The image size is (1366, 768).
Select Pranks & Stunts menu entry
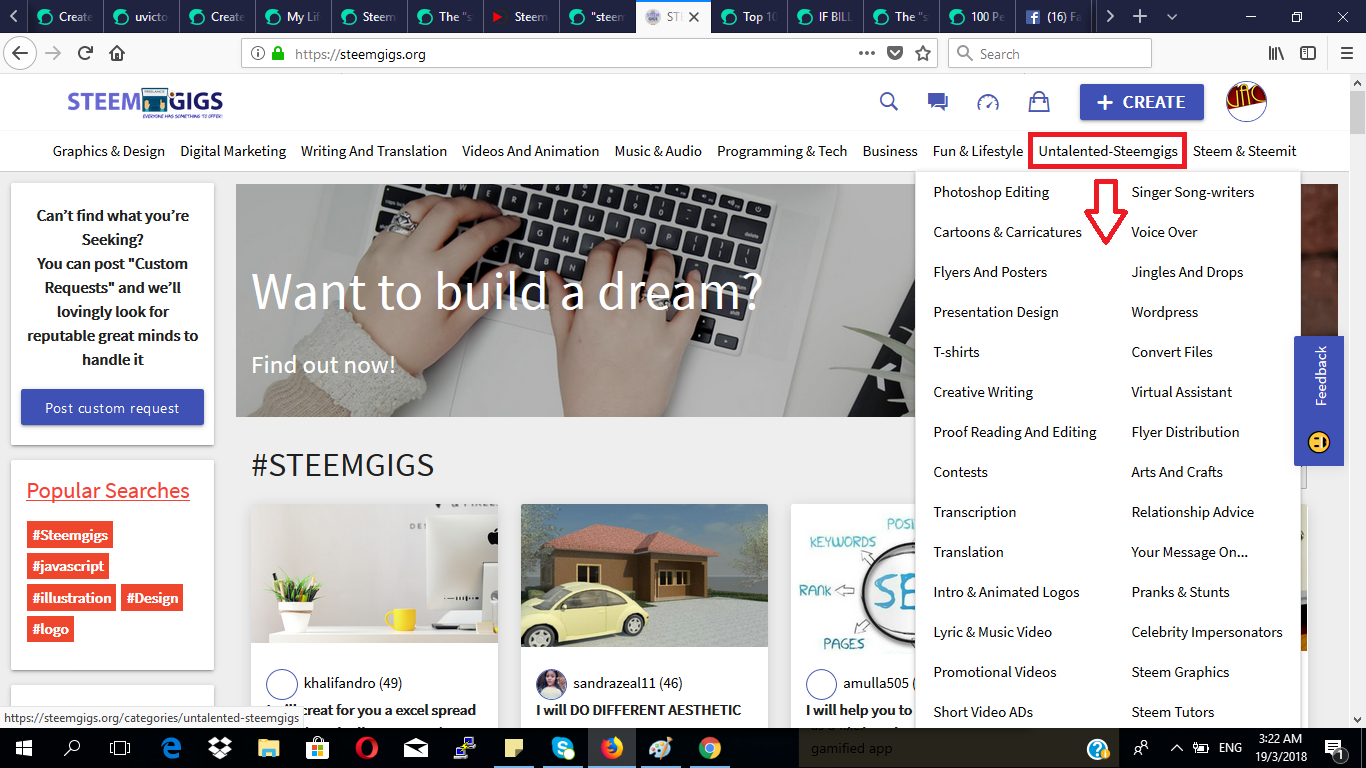[1180, 592]
